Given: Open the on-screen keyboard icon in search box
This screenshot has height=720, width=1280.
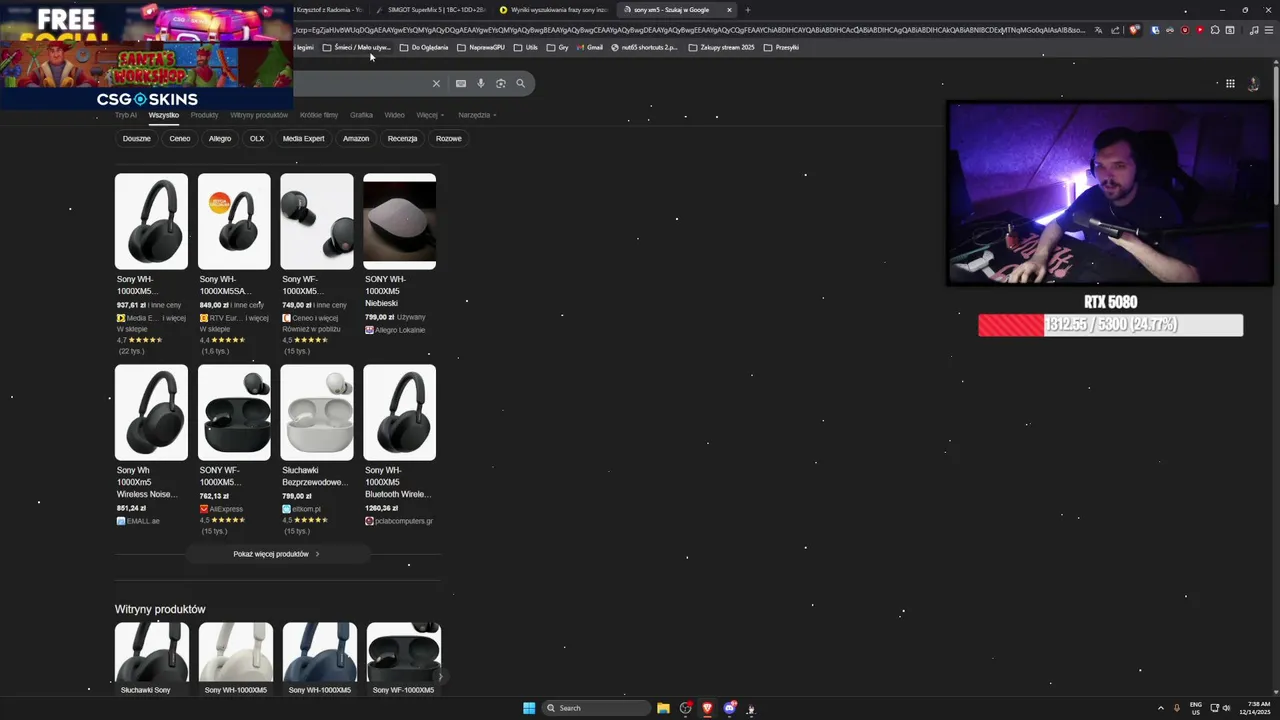Looking at the screenshot, I should click(461, 83).
